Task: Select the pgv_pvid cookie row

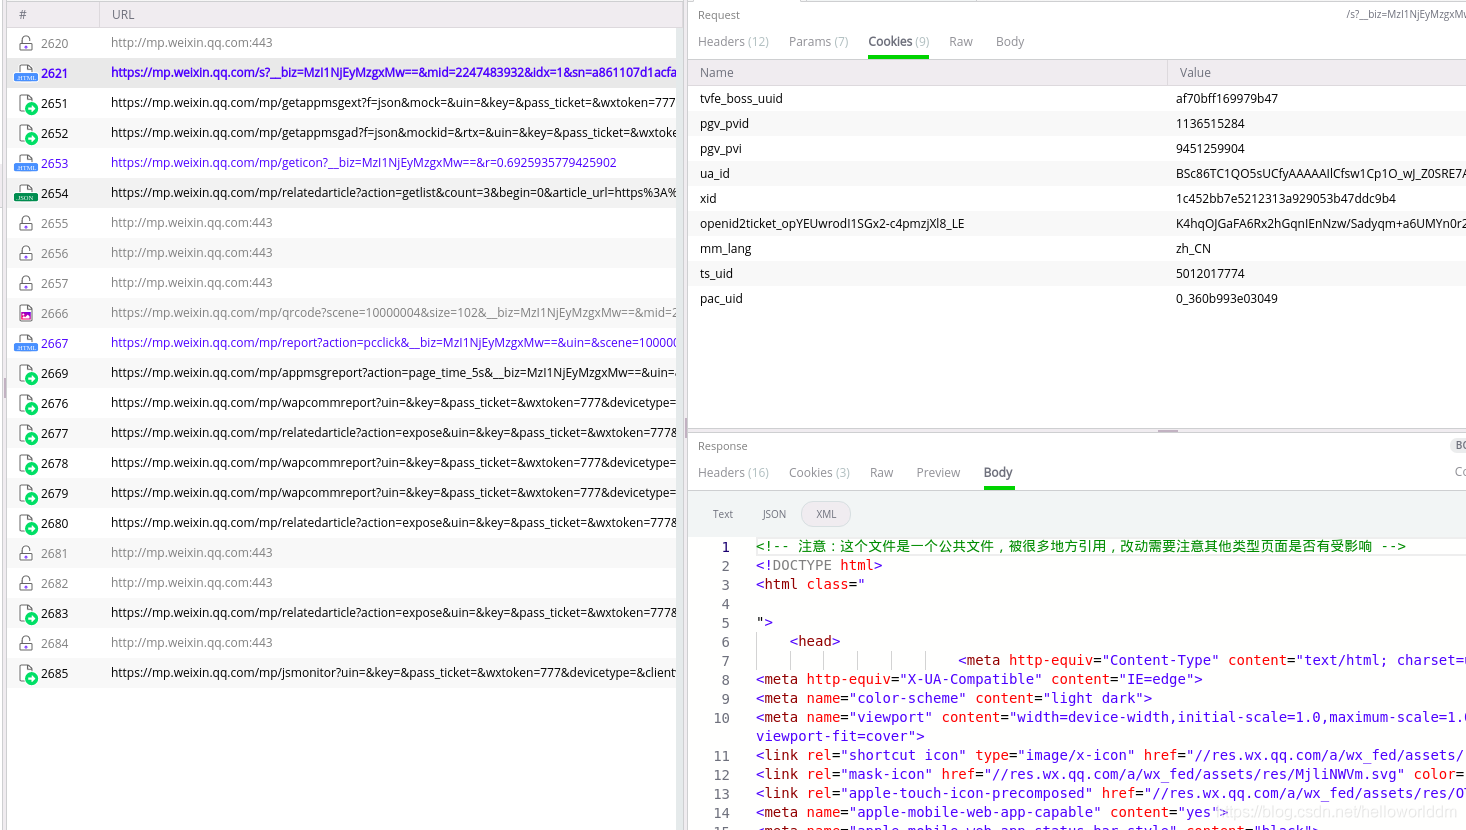Action: click(1077, 124)
